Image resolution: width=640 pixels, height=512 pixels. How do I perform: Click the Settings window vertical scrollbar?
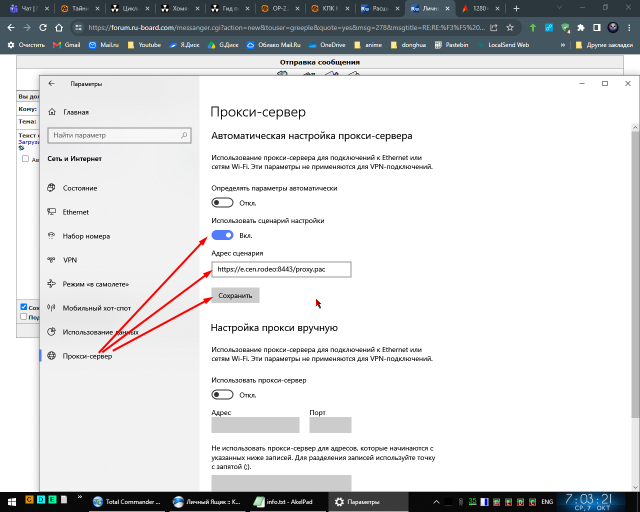pos(635,274)
